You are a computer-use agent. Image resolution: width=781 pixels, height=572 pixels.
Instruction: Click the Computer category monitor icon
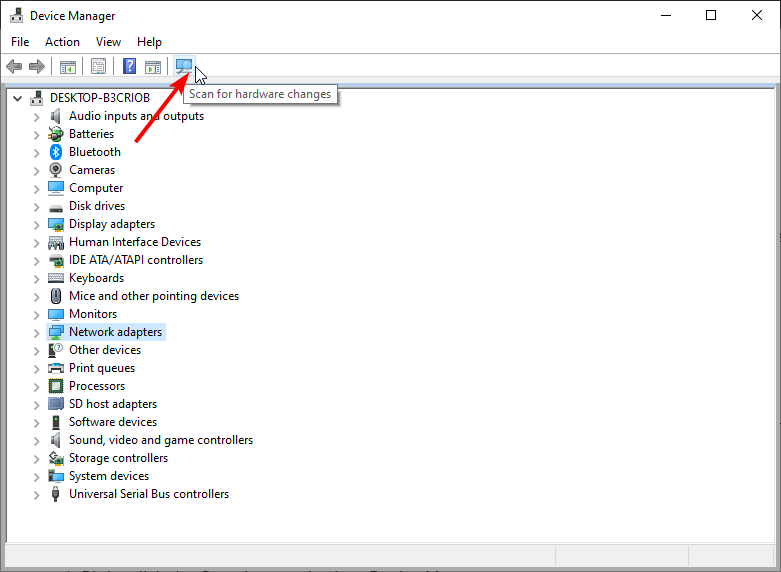tap(55, 188)
